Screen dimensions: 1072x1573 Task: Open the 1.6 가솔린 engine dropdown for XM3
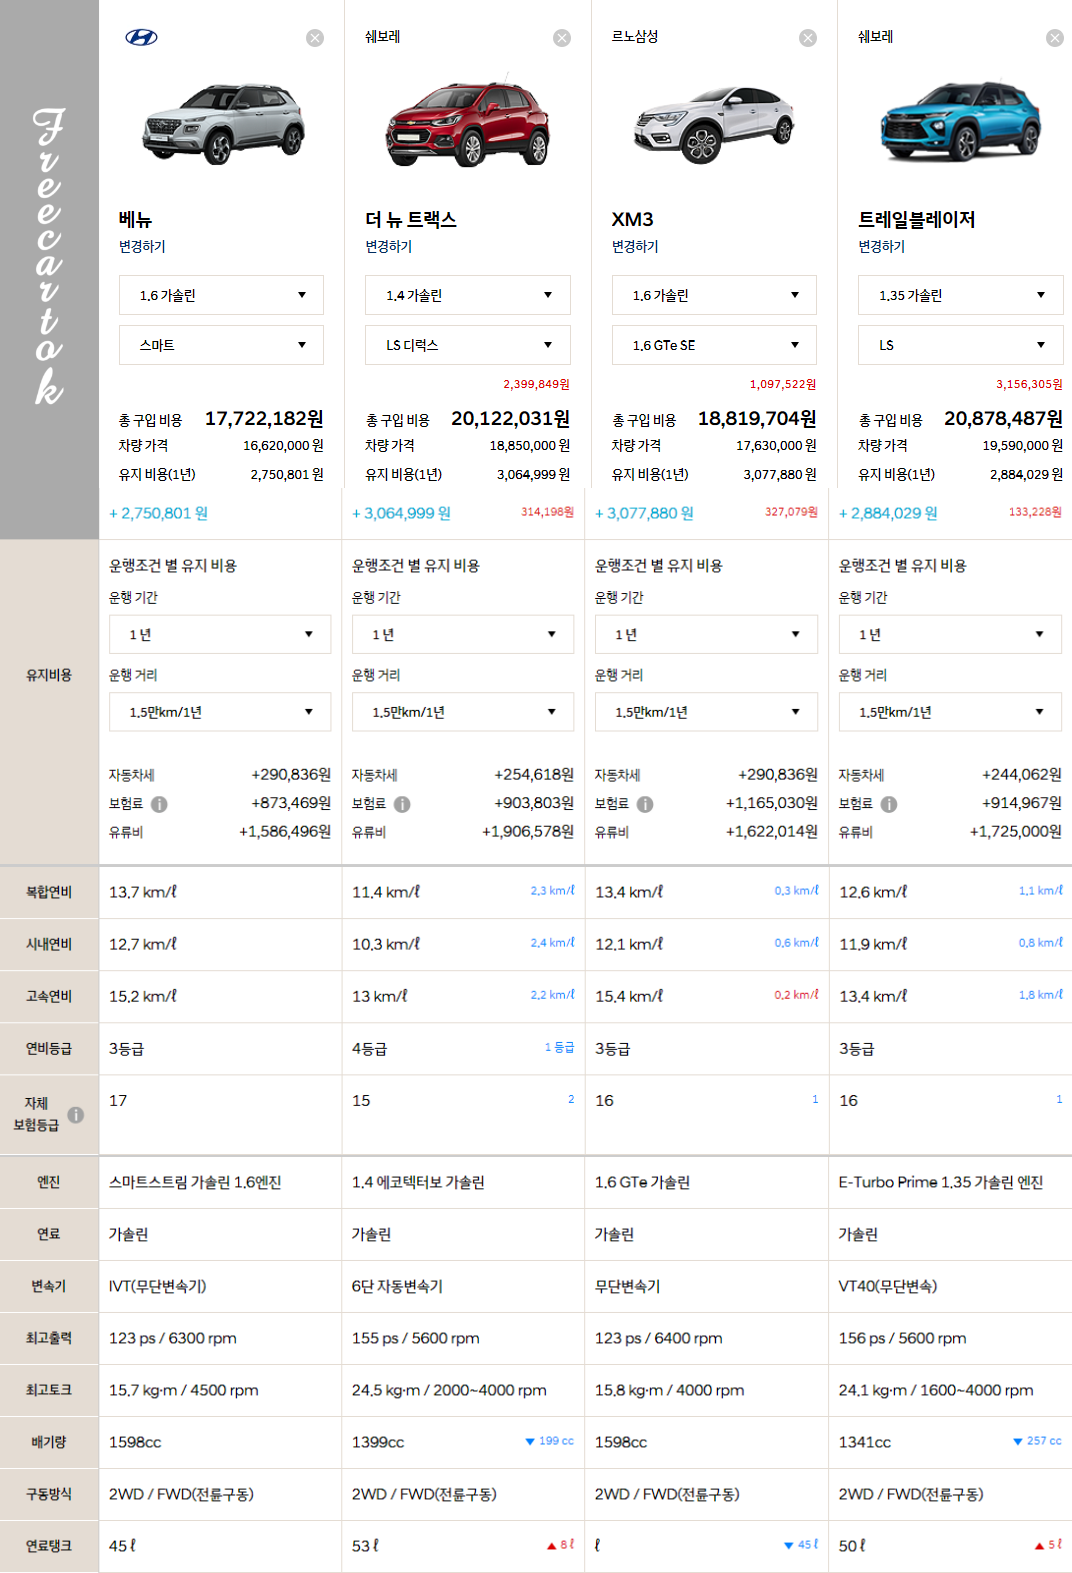click(714, 295)
